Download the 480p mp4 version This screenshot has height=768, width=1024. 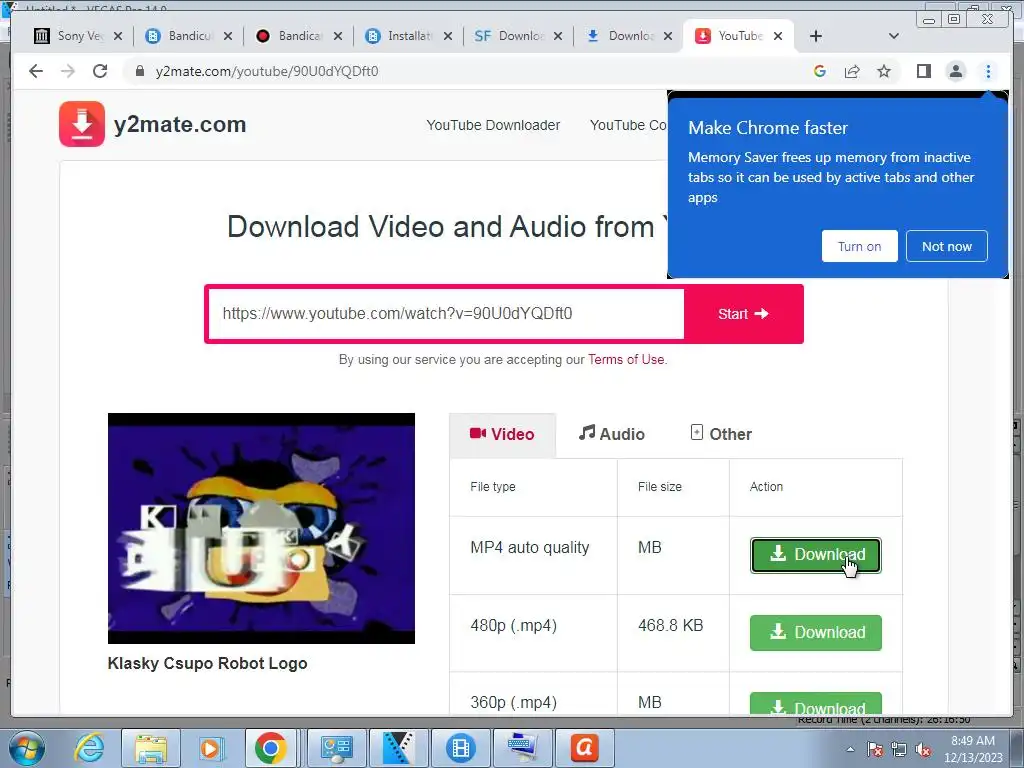[x=816, y=632]
